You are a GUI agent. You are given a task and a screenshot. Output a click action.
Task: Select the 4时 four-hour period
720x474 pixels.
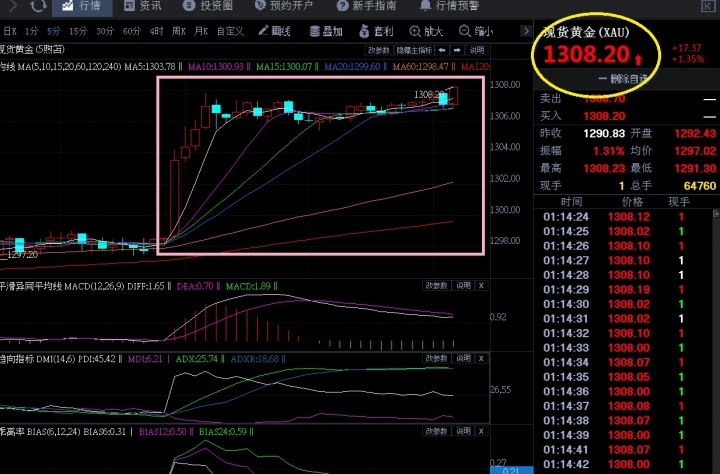click(x=154, y=31)
